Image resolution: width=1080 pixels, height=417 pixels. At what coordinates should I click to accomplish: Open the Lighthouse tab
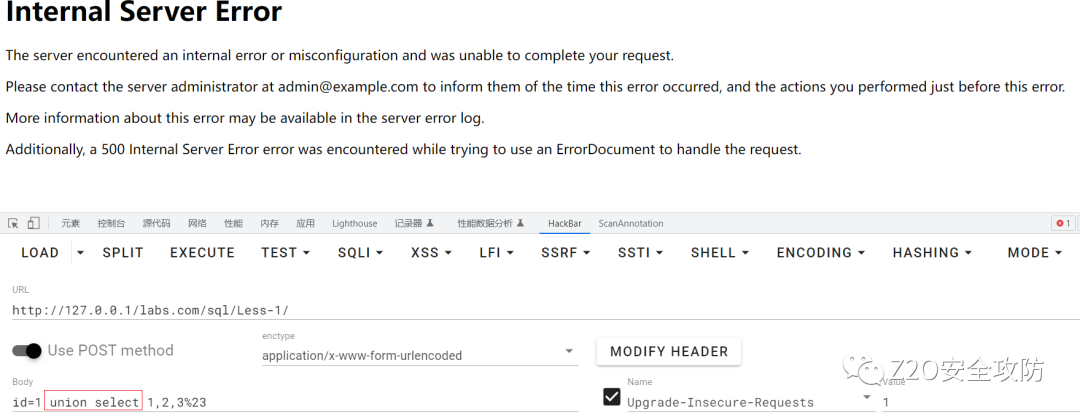(x=354, y=223)
